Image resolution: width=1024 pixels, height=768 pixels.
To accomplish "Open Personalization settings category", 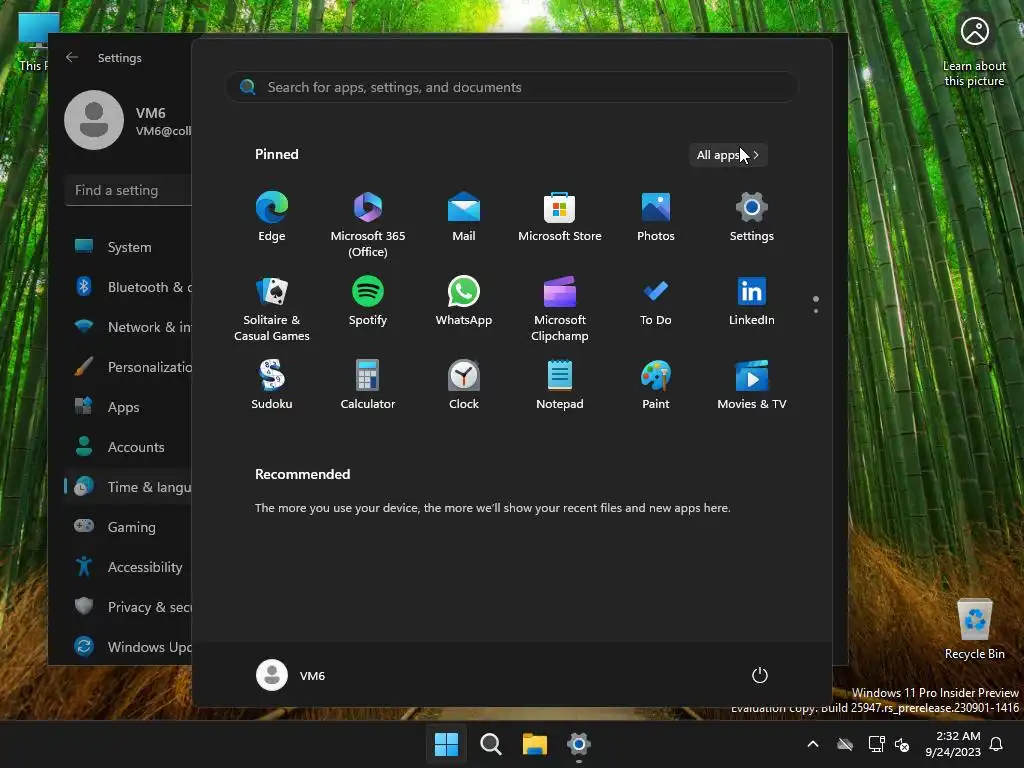I will tap(129, 367).
